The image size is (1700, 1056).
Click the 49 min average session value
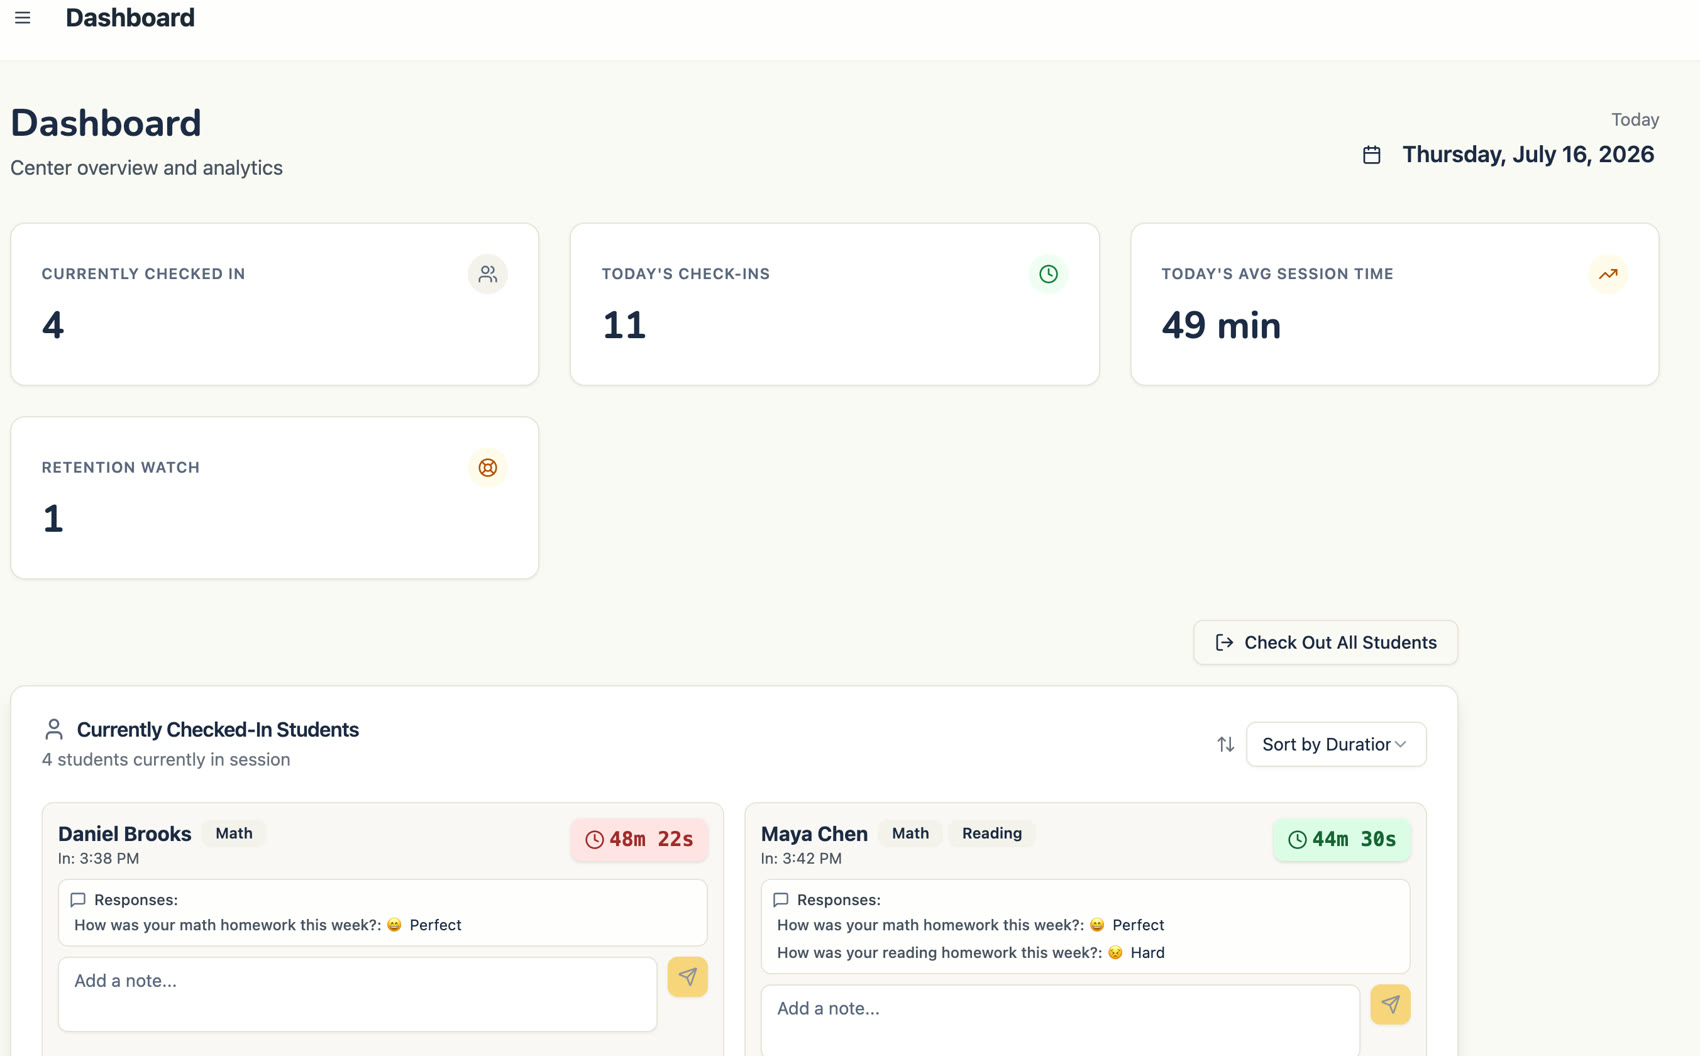1221,326
